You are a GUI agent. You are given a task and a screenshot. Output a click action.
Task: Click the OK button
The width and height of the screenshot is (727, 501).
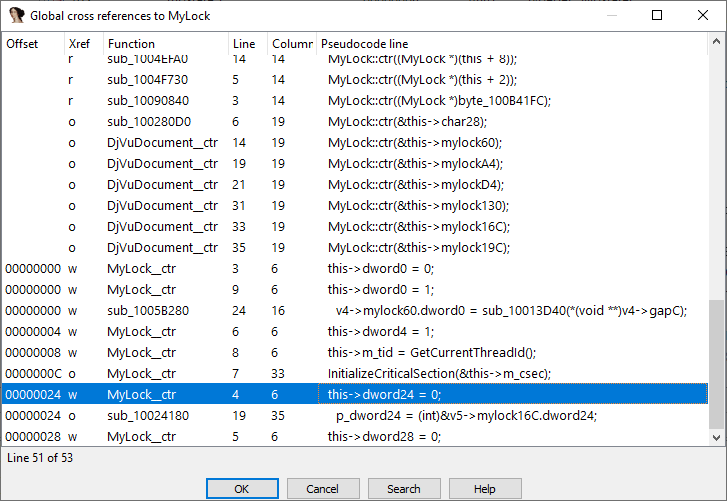pos(242,488)
